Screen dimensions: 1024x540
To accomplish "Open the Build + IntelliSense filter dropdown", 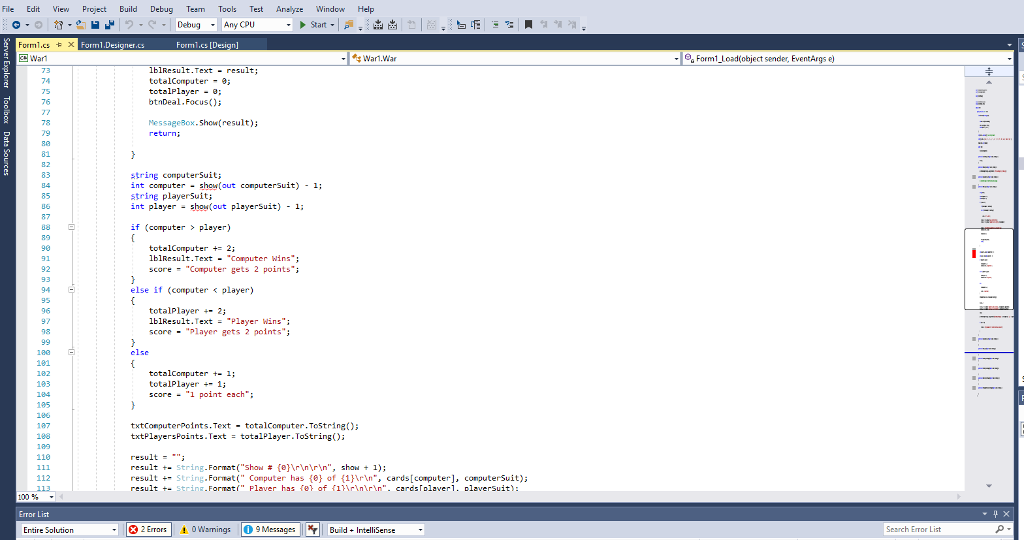I will pyautogui.click(x=376, y=530).
